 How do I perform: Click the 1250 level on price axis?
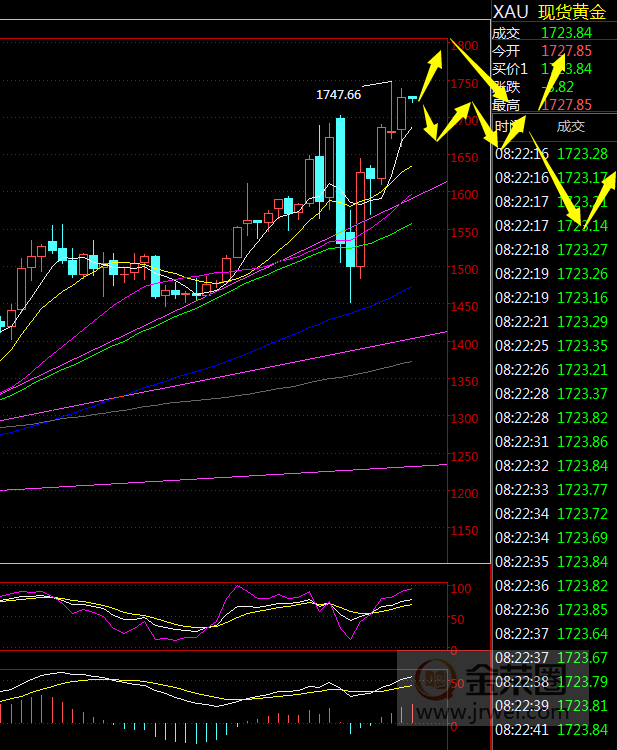click(463, 457)
